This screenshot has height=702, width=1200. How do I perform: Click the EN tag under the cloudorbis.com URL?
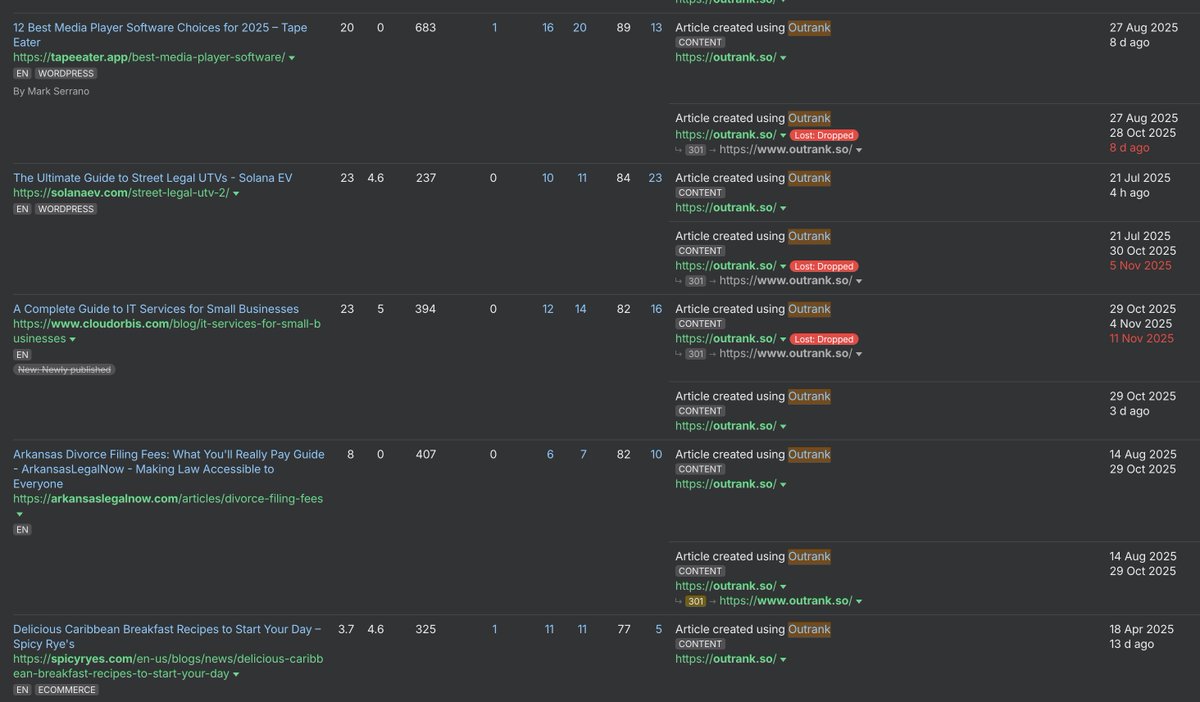[22, 355]
